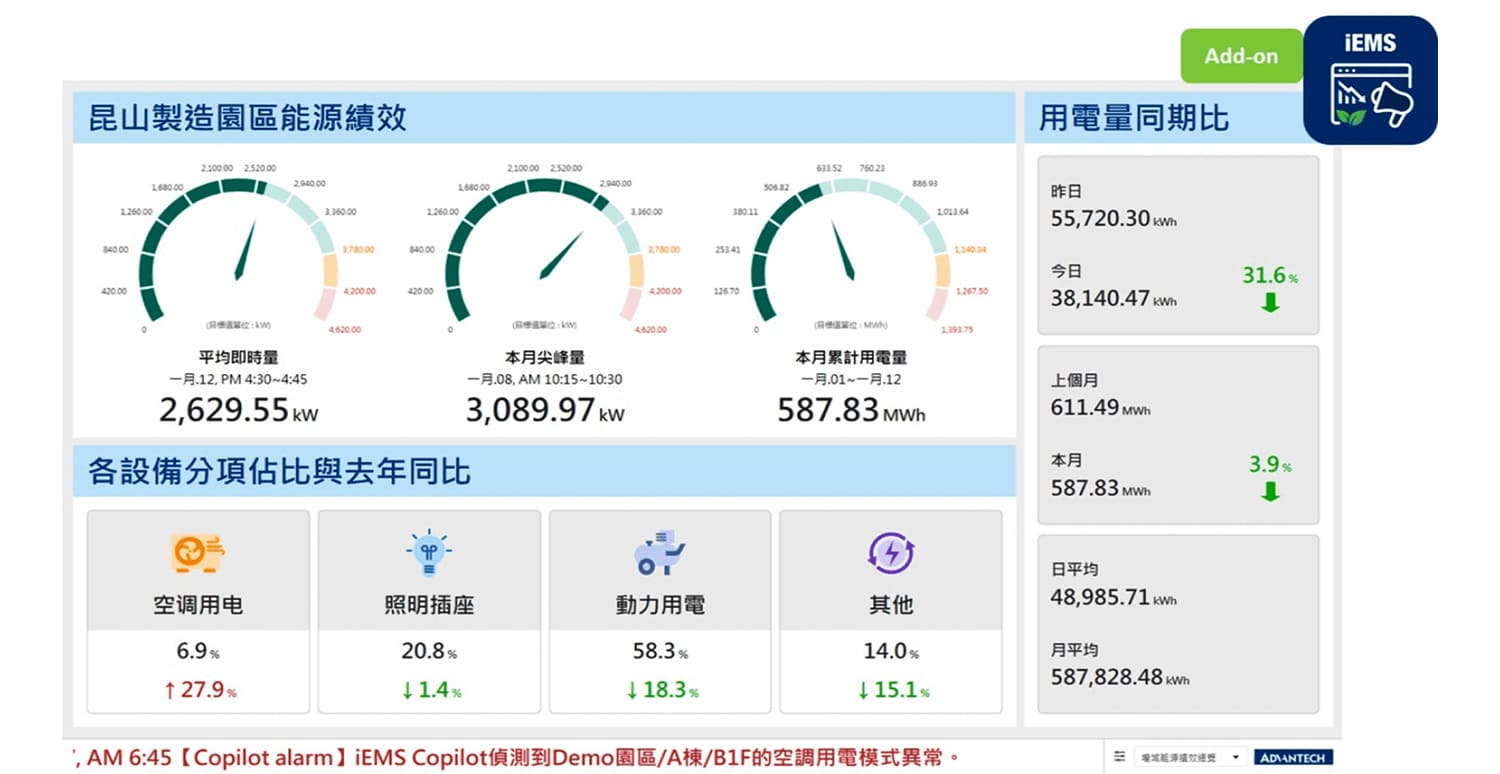The height and width of the screenshot is (774, 1500).
Task: Click the 空调用电 card label
Action: tap(198, 605)
